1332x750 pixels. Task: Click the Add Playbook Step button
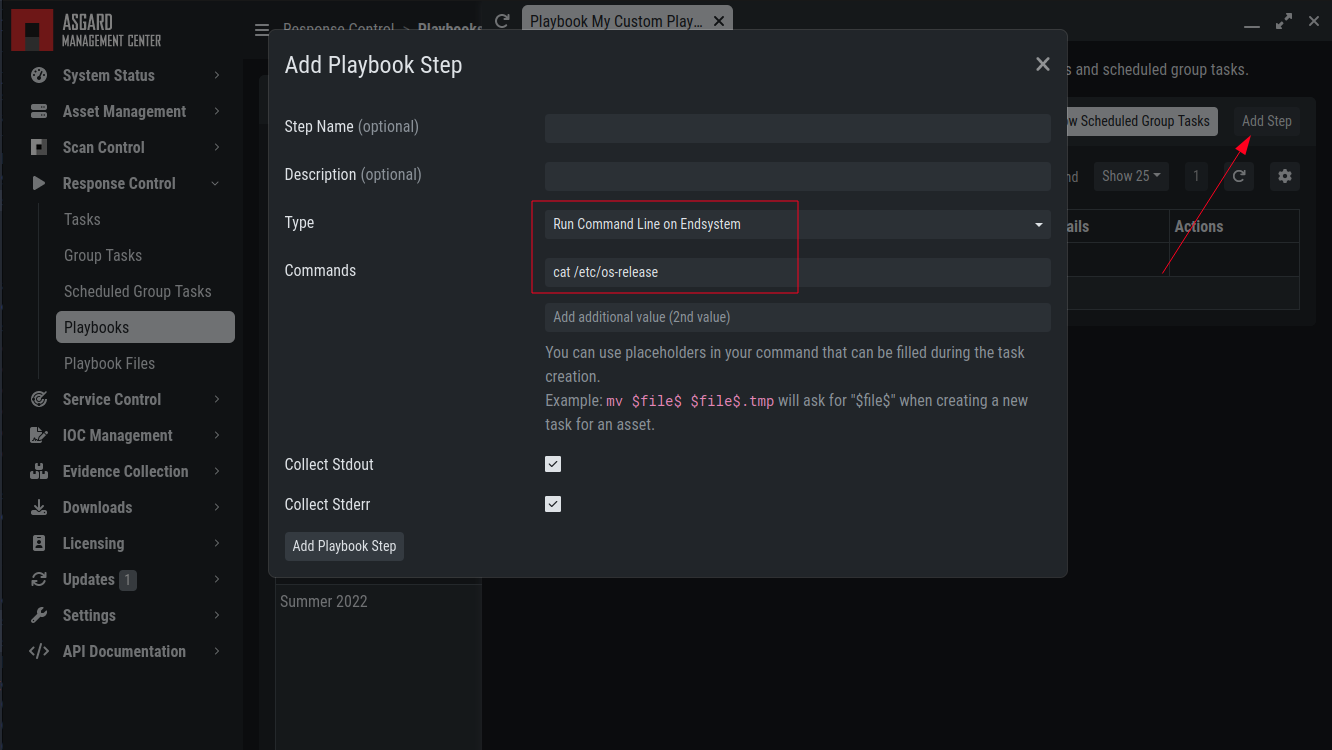pos(344,546)
